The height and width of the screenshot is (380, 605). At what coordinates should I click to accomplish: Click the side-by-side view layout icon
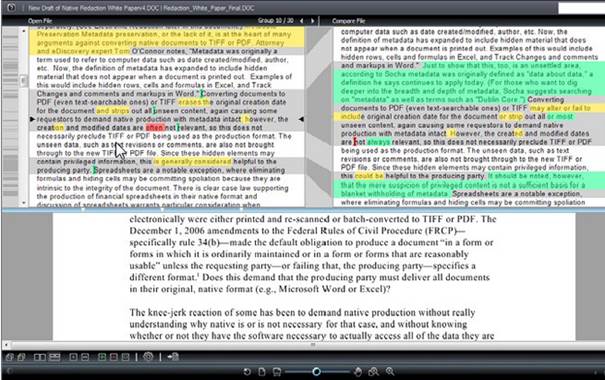click(39, 357)
